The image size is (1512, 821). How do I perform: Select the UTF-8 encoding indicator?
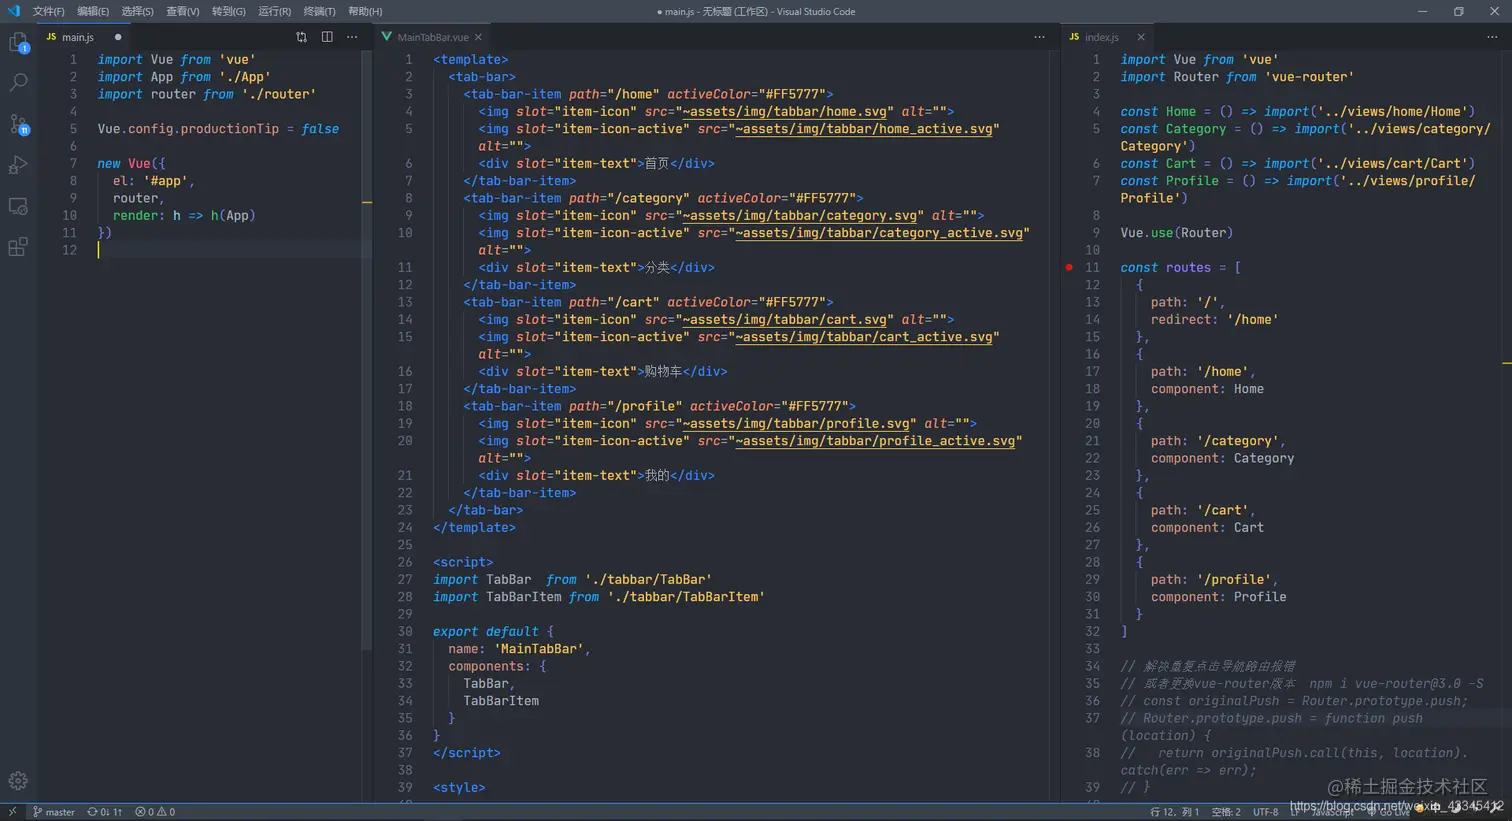(1266, 812)
